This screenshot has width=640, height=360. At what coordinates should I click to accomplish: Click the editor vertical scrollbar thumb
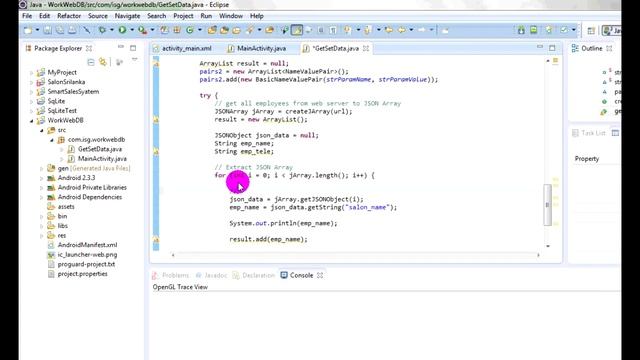point(547,205)
